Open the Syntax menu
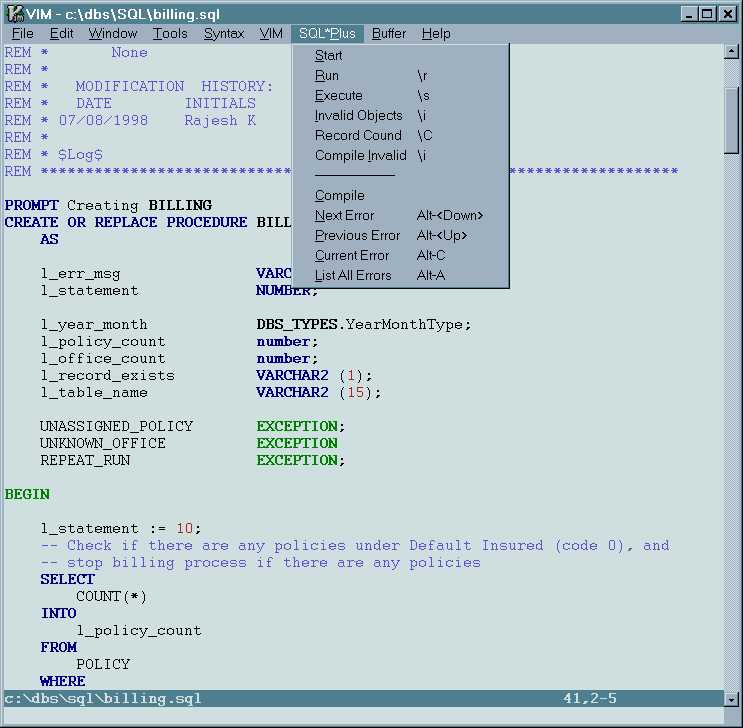The image size is (743, 728). 224,33
